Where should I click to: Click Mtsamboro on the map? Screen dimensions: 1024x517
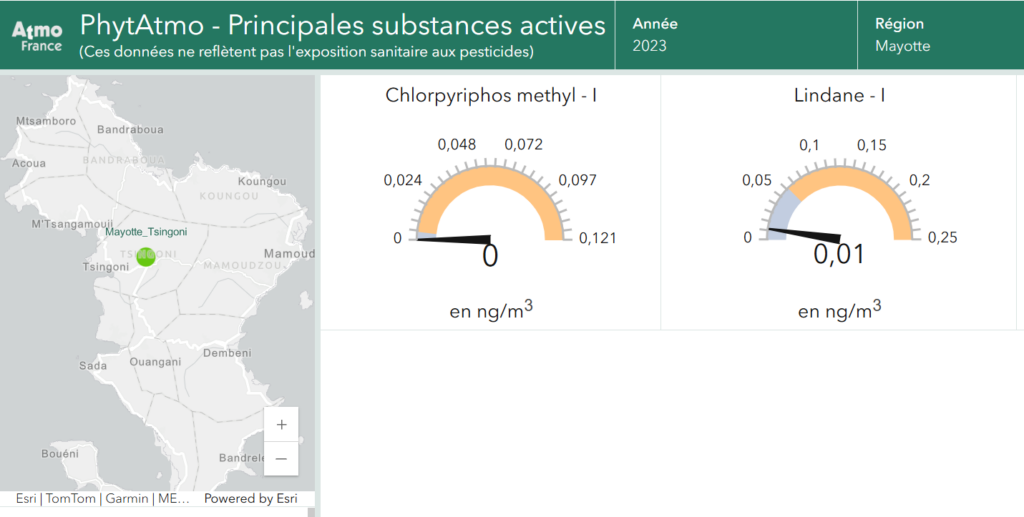(46, 121)
